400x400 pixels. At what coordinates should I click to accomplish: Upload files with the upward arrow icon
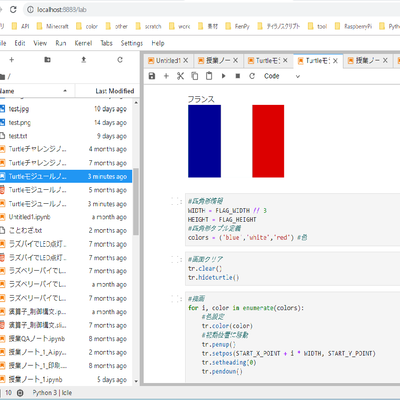(84, 60)
